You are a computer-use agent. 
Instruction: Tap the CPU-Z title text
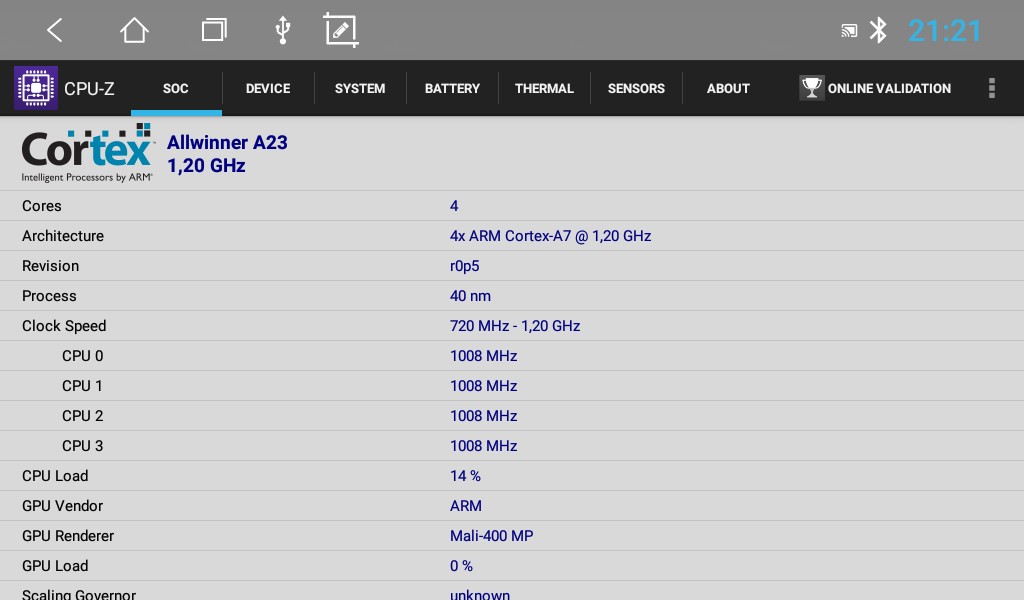(x=89, y=88)
